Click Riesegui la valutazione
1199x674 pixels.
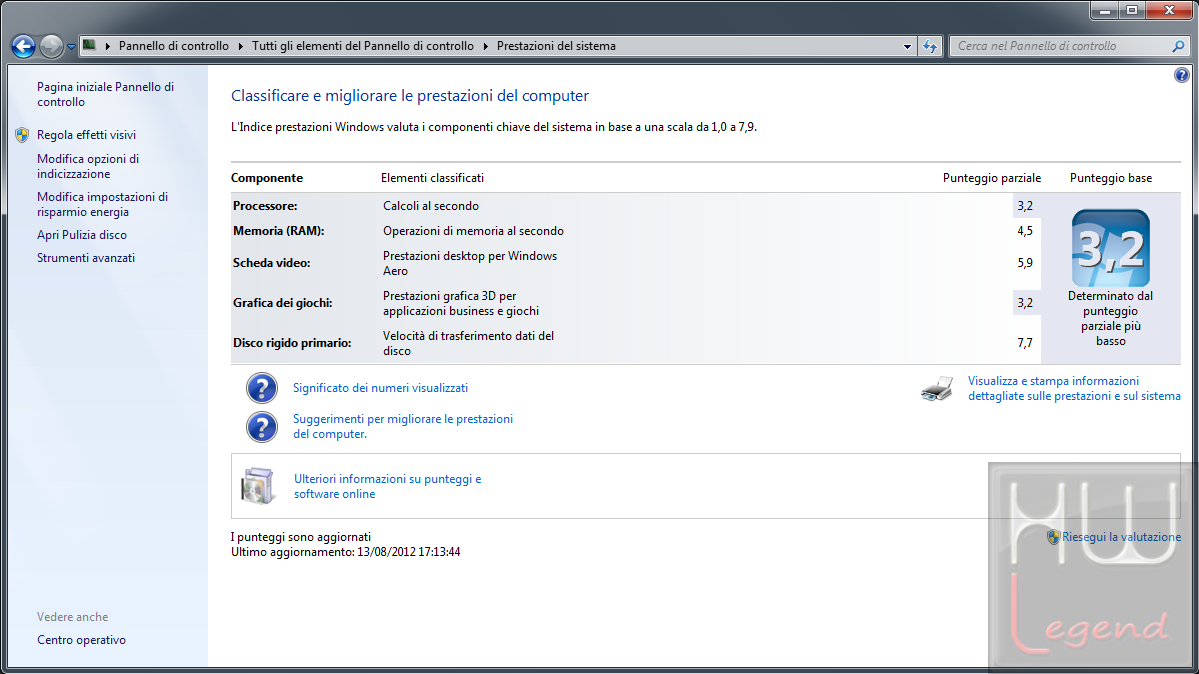[1121, 537]
